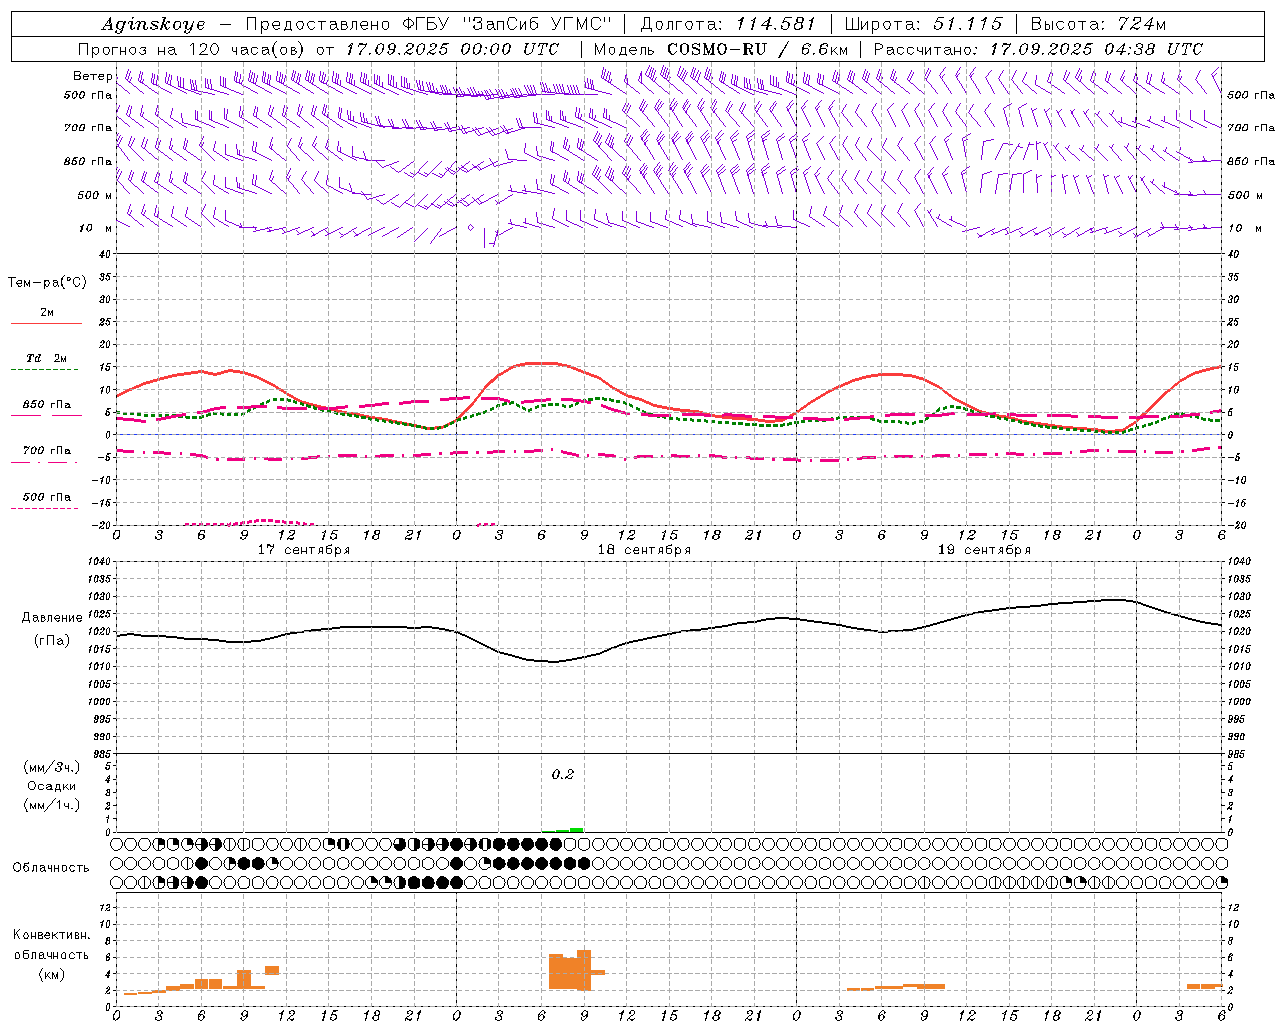Select the Широта: 51.115 latitude value
This screenshot has height=1024, width=1280.
[923, 24]
